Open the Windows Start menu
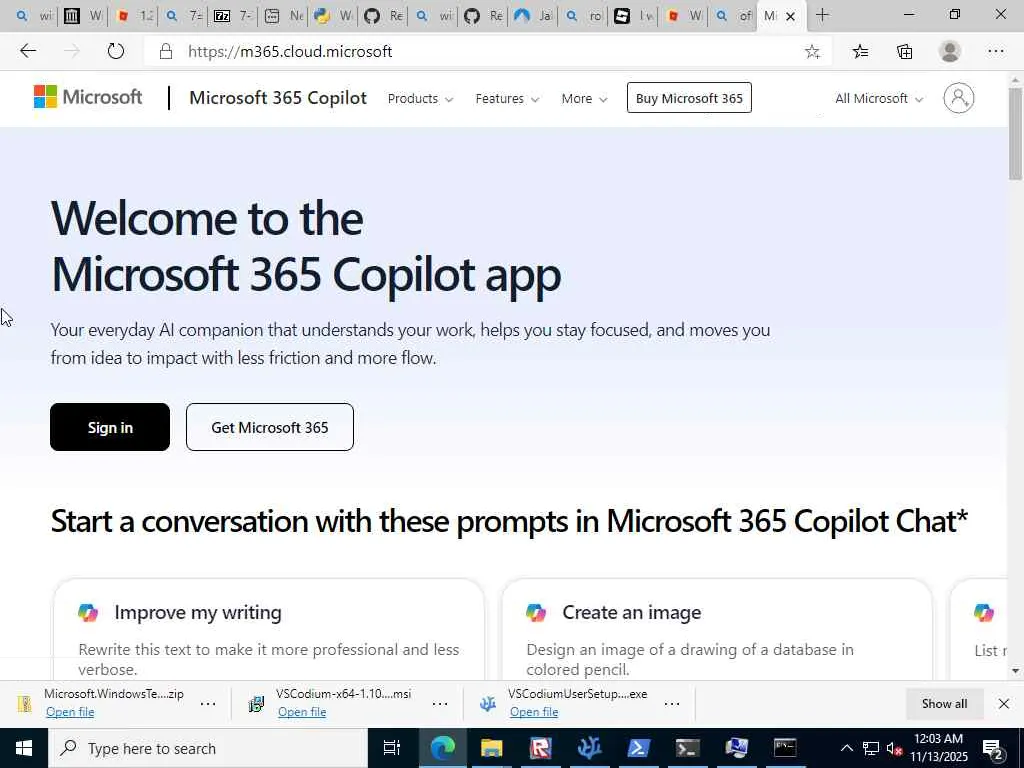This screenshot has height=768, width=1024. pos(24,748)
